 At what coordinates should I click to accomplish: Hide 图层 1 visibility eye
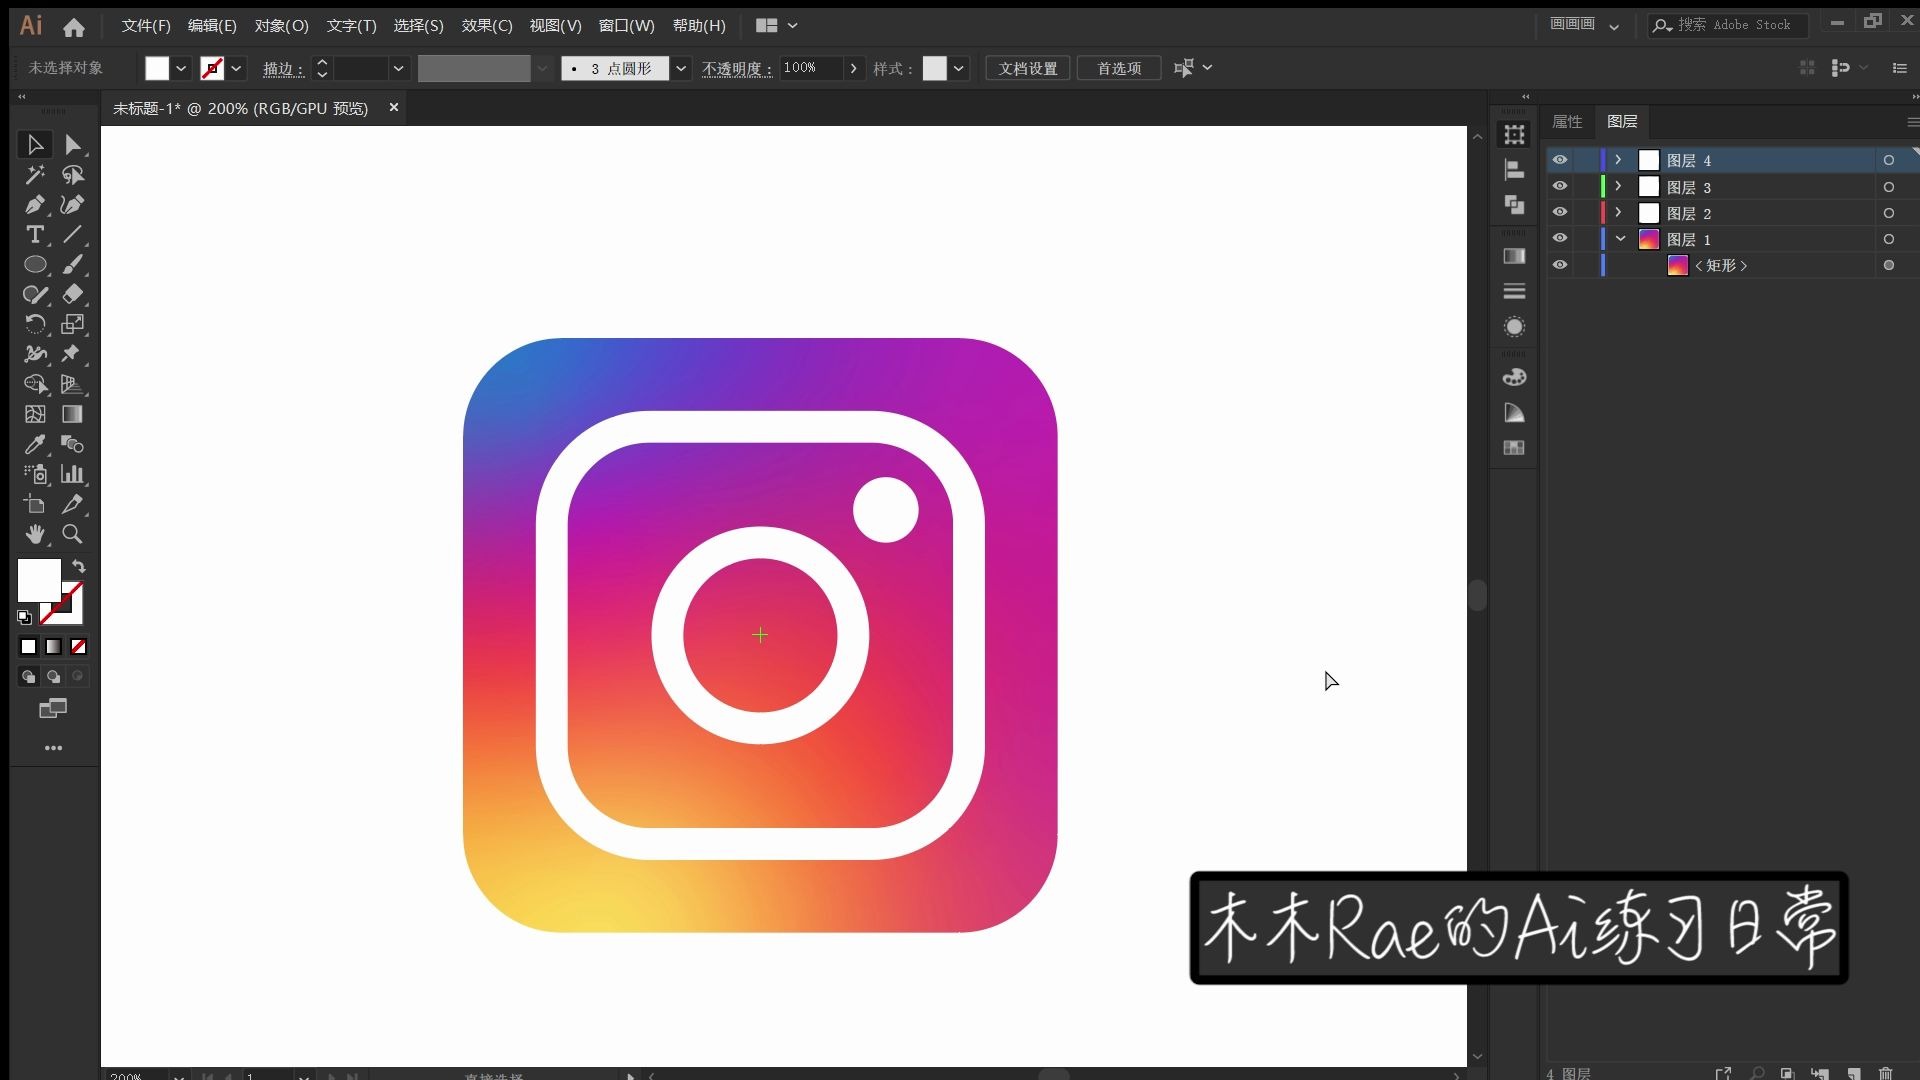pyautogui.click(x=1559, y=238)
